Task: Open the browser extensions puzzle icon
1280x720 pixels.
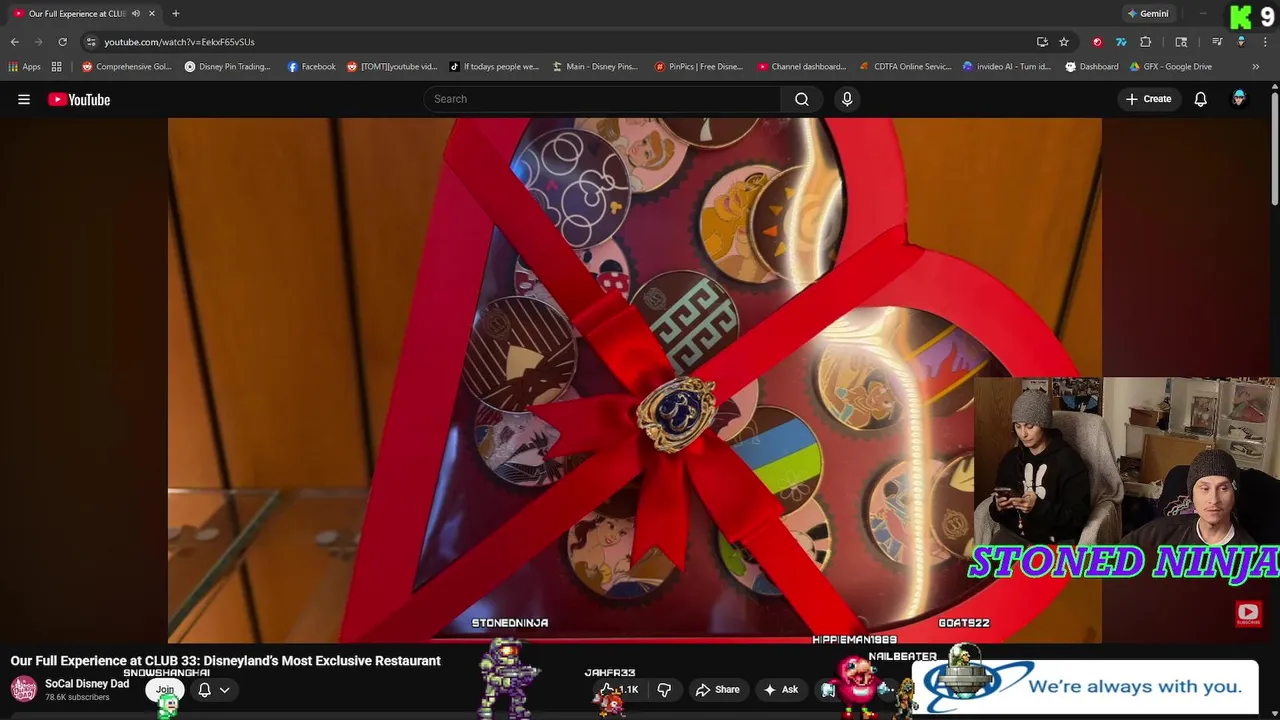Action: click(x=1146, y=42)
